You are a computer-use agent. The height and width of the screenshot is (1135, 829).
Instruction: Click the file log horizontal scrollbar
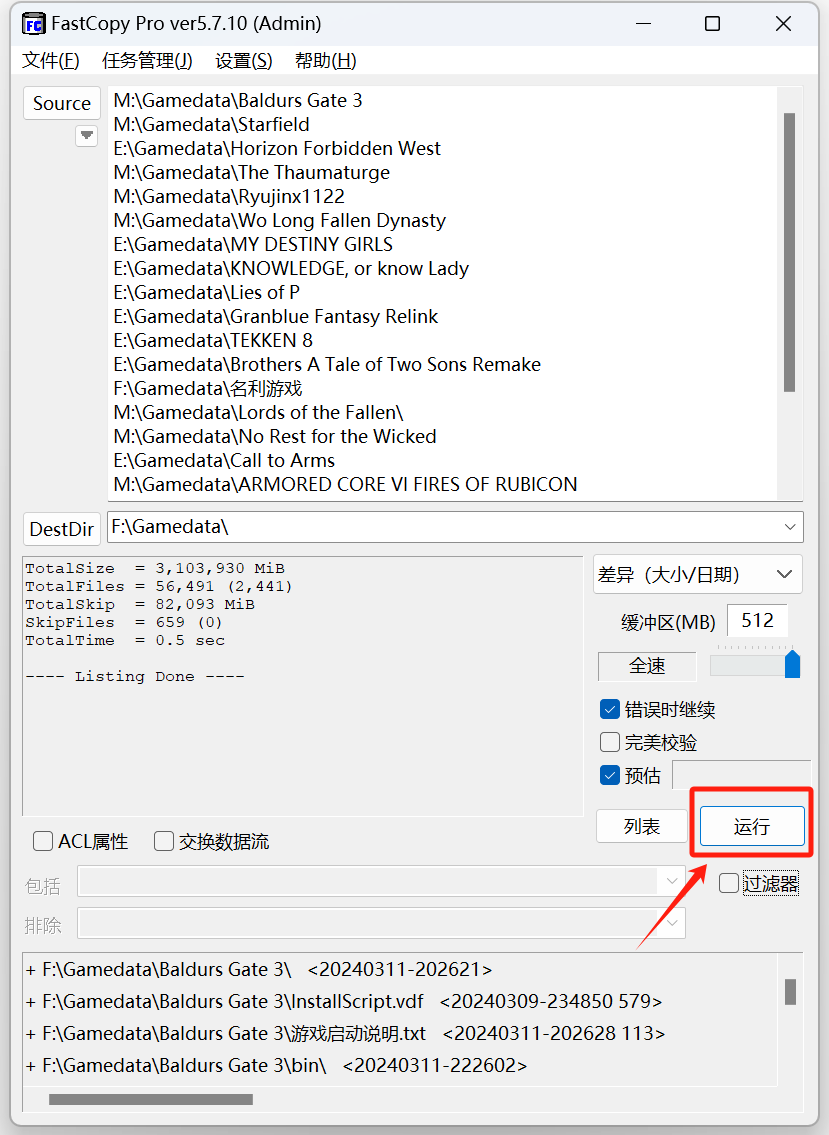[151, 1100]
